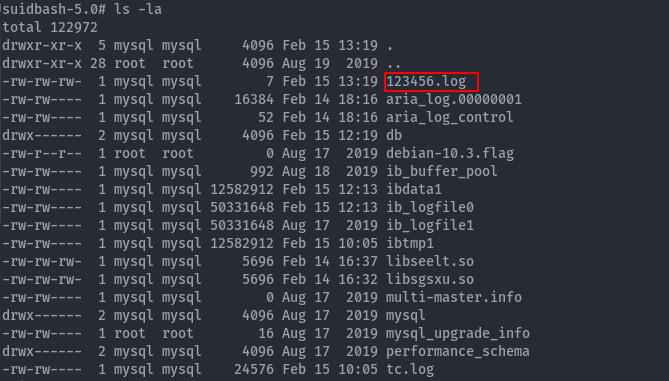Click the libseelt.so filename
Image resolution: width=669 pixels, height=381 pixels.
click(x=430, y=261)
